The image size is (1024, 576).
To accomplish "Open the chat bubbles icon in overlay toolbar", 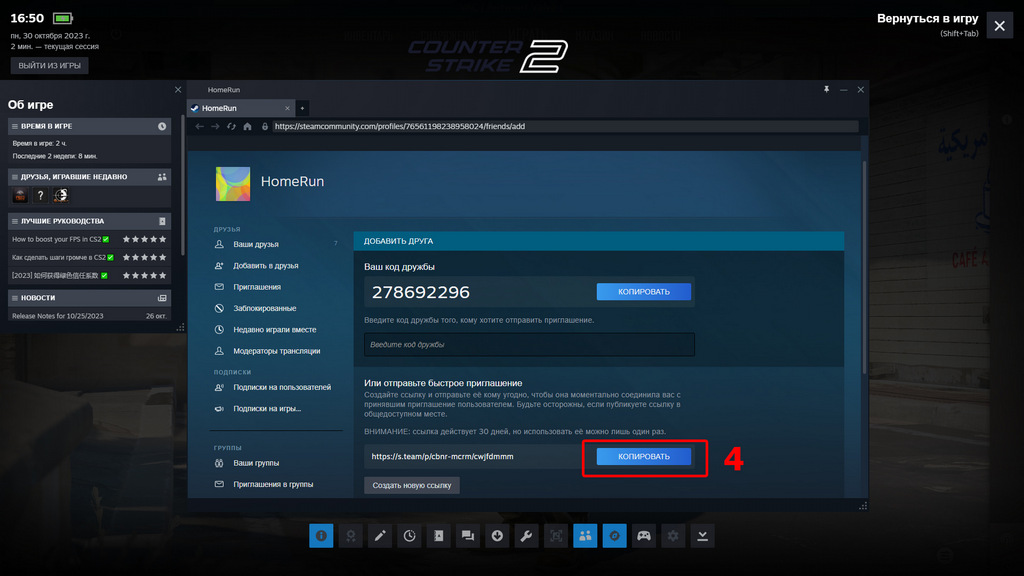I will (467, 536).
